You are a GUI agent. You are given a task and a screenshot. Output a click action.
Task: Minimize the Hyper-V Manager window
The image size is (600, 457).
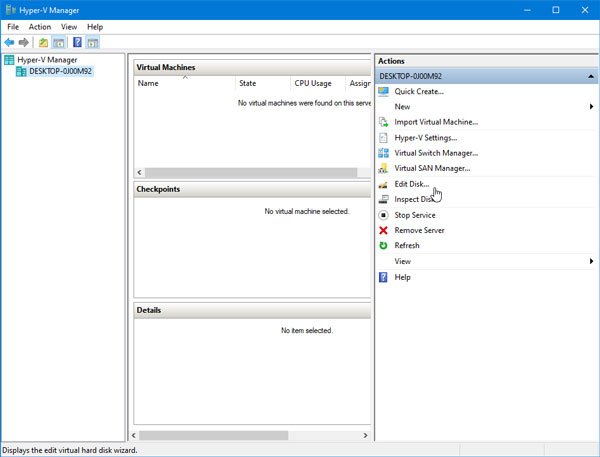point(527,10)
